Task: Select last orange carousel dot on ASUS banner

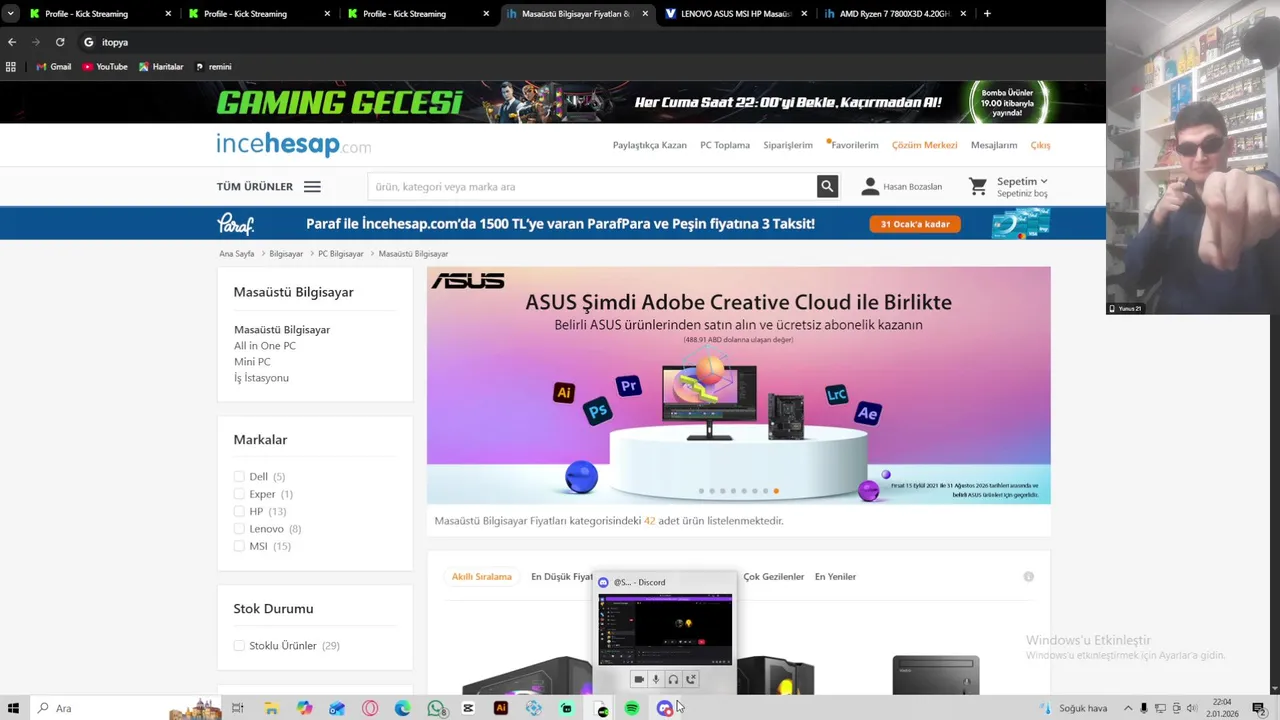Action: pyautogui.click(x=776, y=491)
